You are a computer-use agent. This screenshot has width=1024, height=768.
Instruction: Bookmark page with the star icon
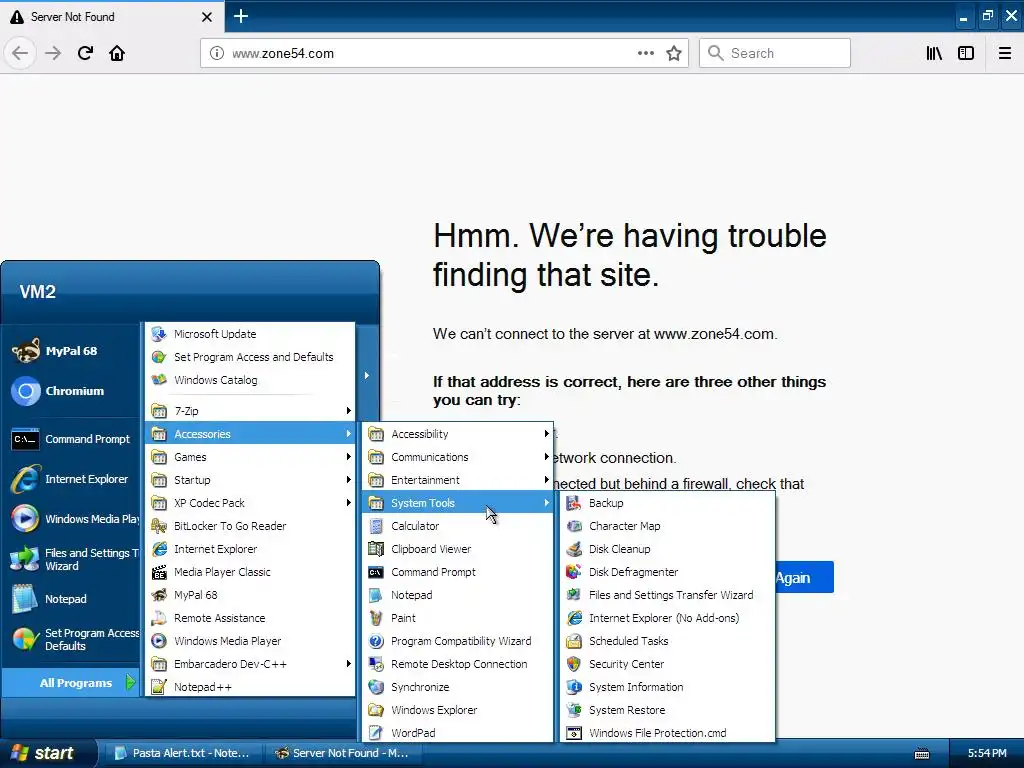674,53
